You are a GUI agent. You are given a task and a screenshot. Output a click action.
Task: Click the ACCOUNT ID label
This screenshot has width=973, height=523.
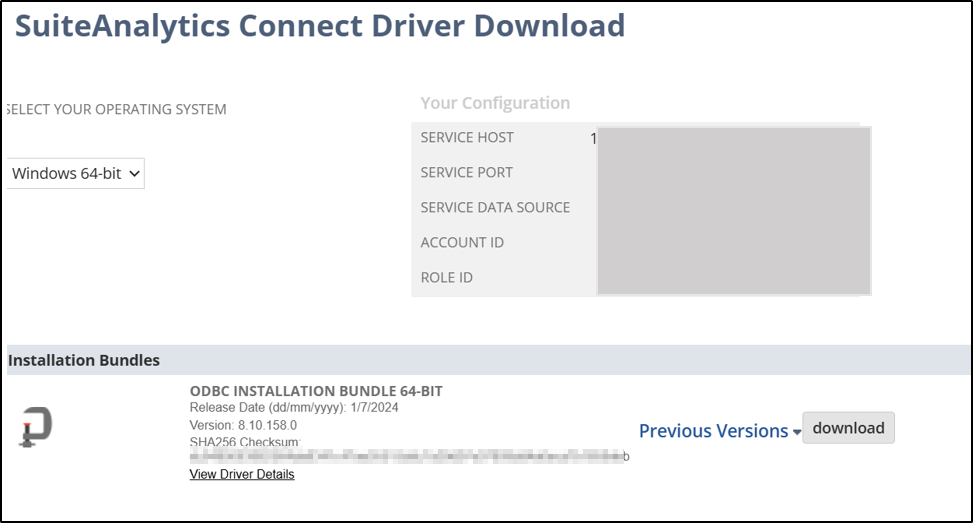coord(462,243)
